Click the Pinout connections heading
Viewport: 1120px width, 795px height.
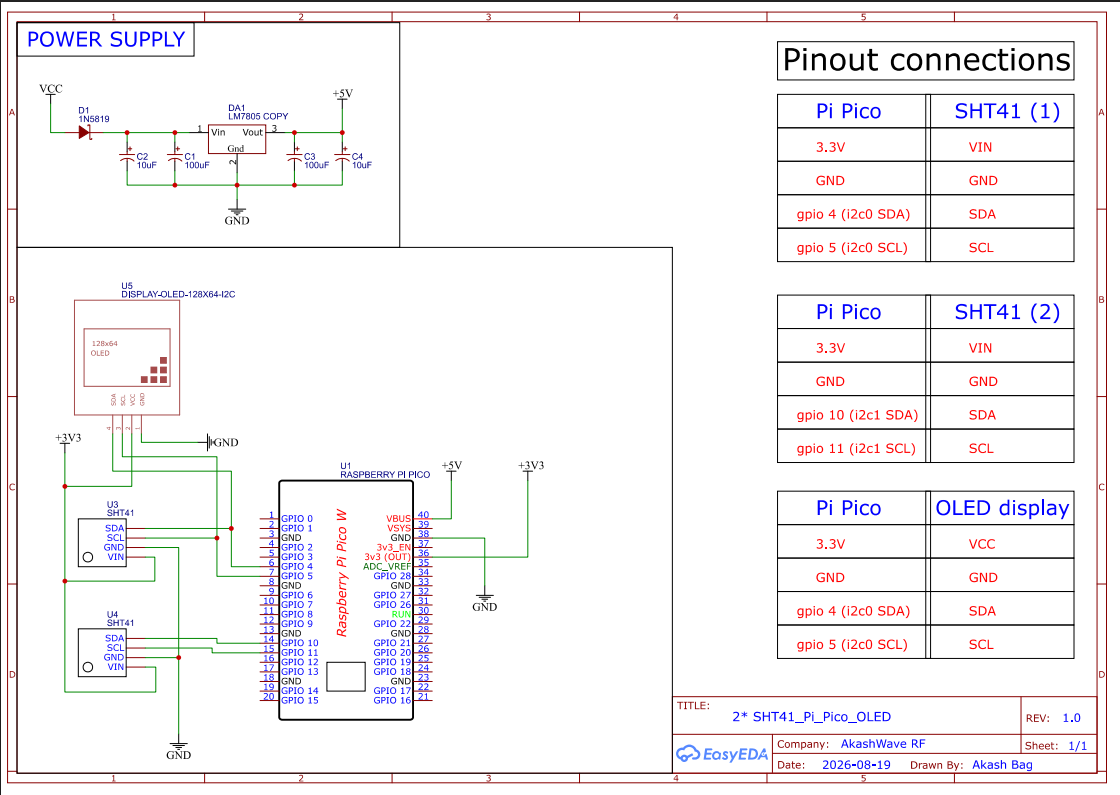tap(926, 60)
